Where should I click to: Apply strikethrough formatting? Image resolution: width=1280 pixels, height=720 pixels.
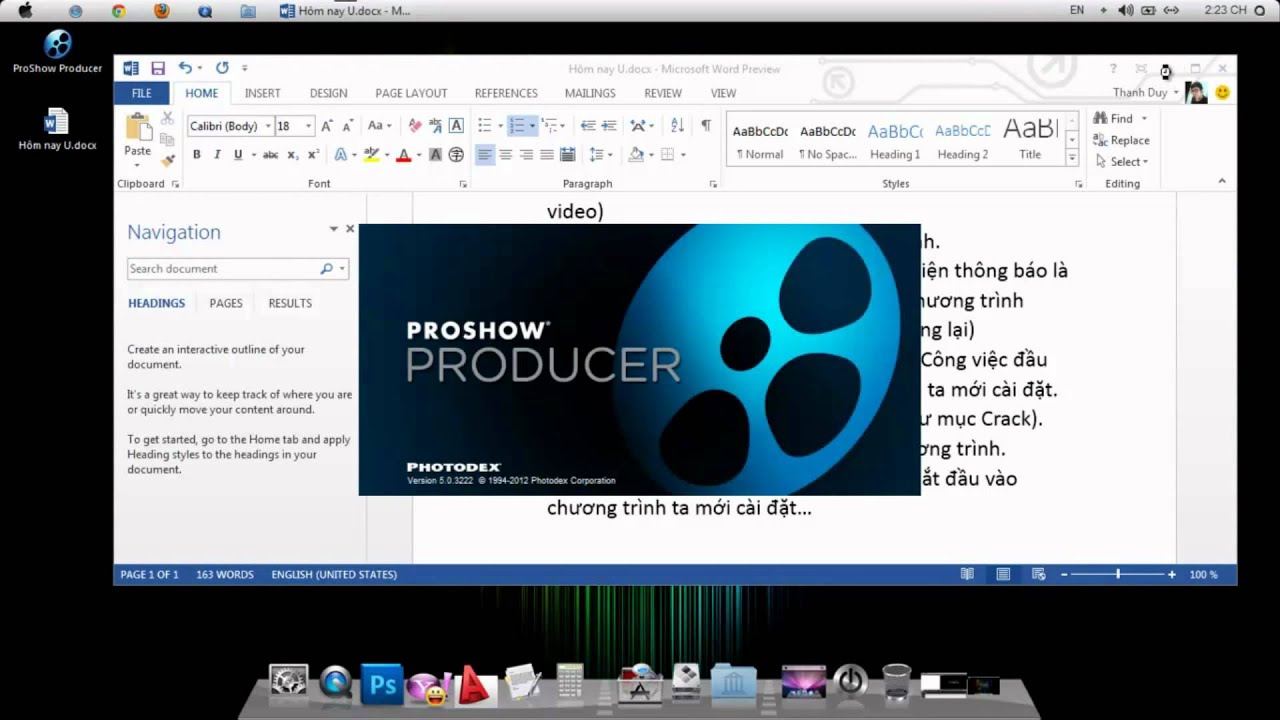(x=270, y=155)
